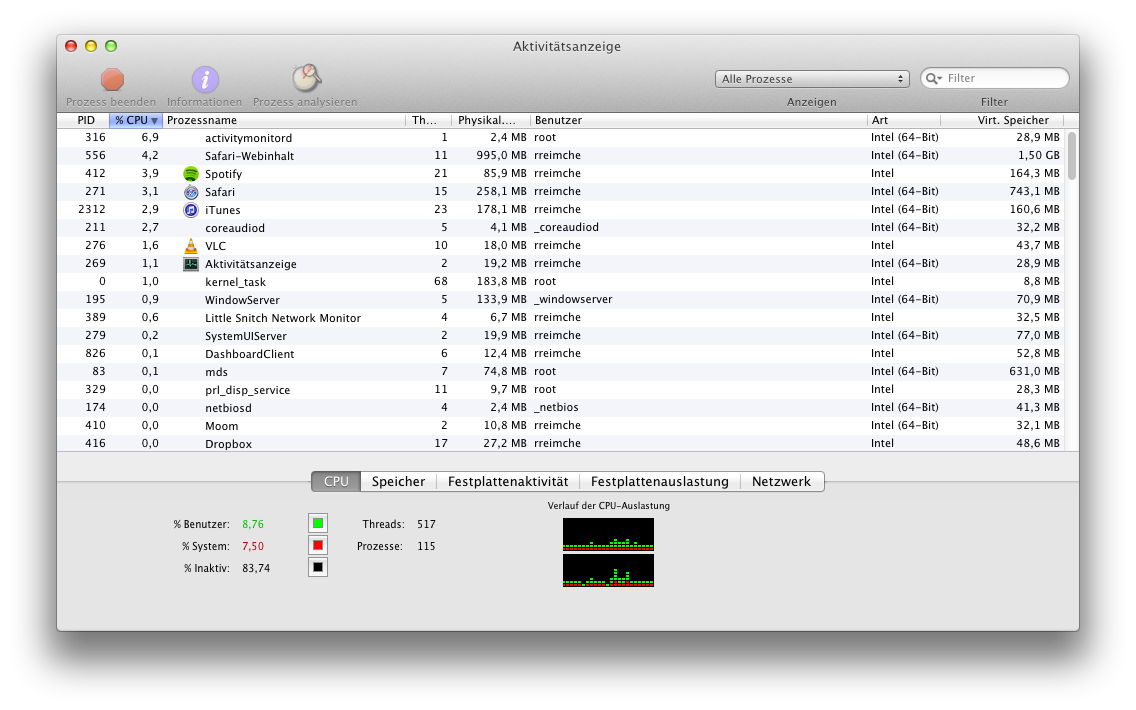Click the Prozess analysieren icon
Viewport: 1136px width, 710px height.
(306, 78)
